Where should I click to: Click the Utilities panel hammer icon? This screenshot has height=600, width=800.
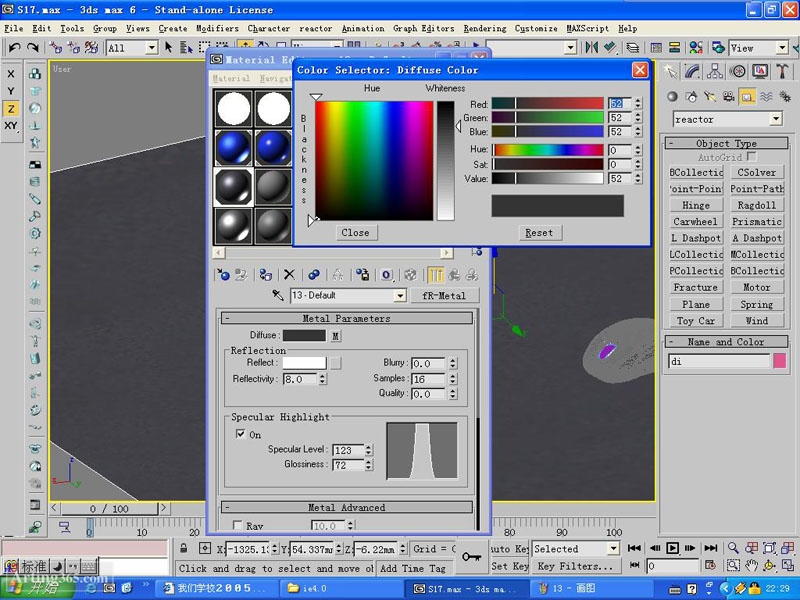[783, 68]
